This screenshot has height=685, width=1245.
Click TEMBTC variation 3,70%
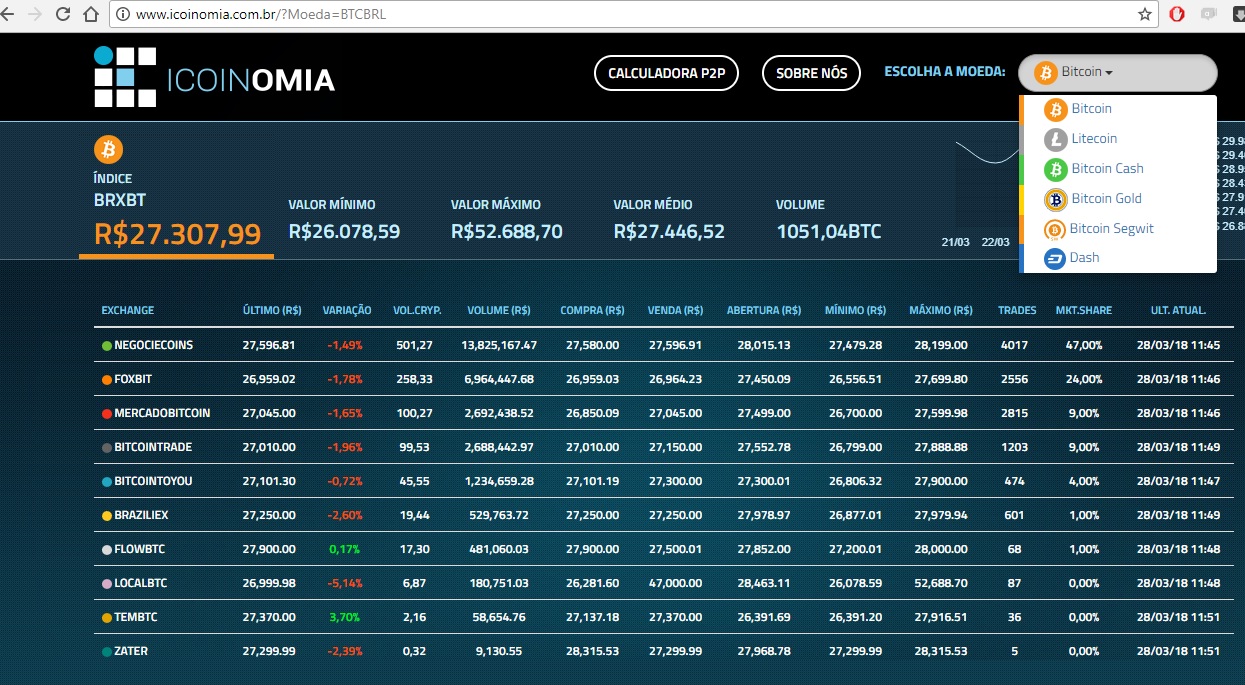click(x=343, y=618)
